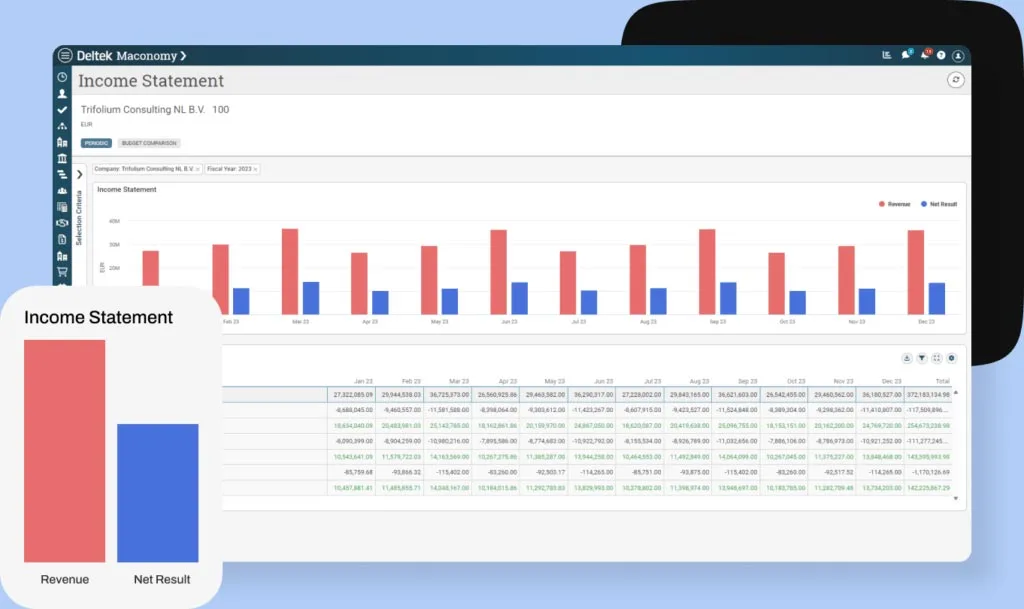This screenshot has width=1024, height=609.
Task: Open the table settings gear icon
Action: click(x=952, y=358)
